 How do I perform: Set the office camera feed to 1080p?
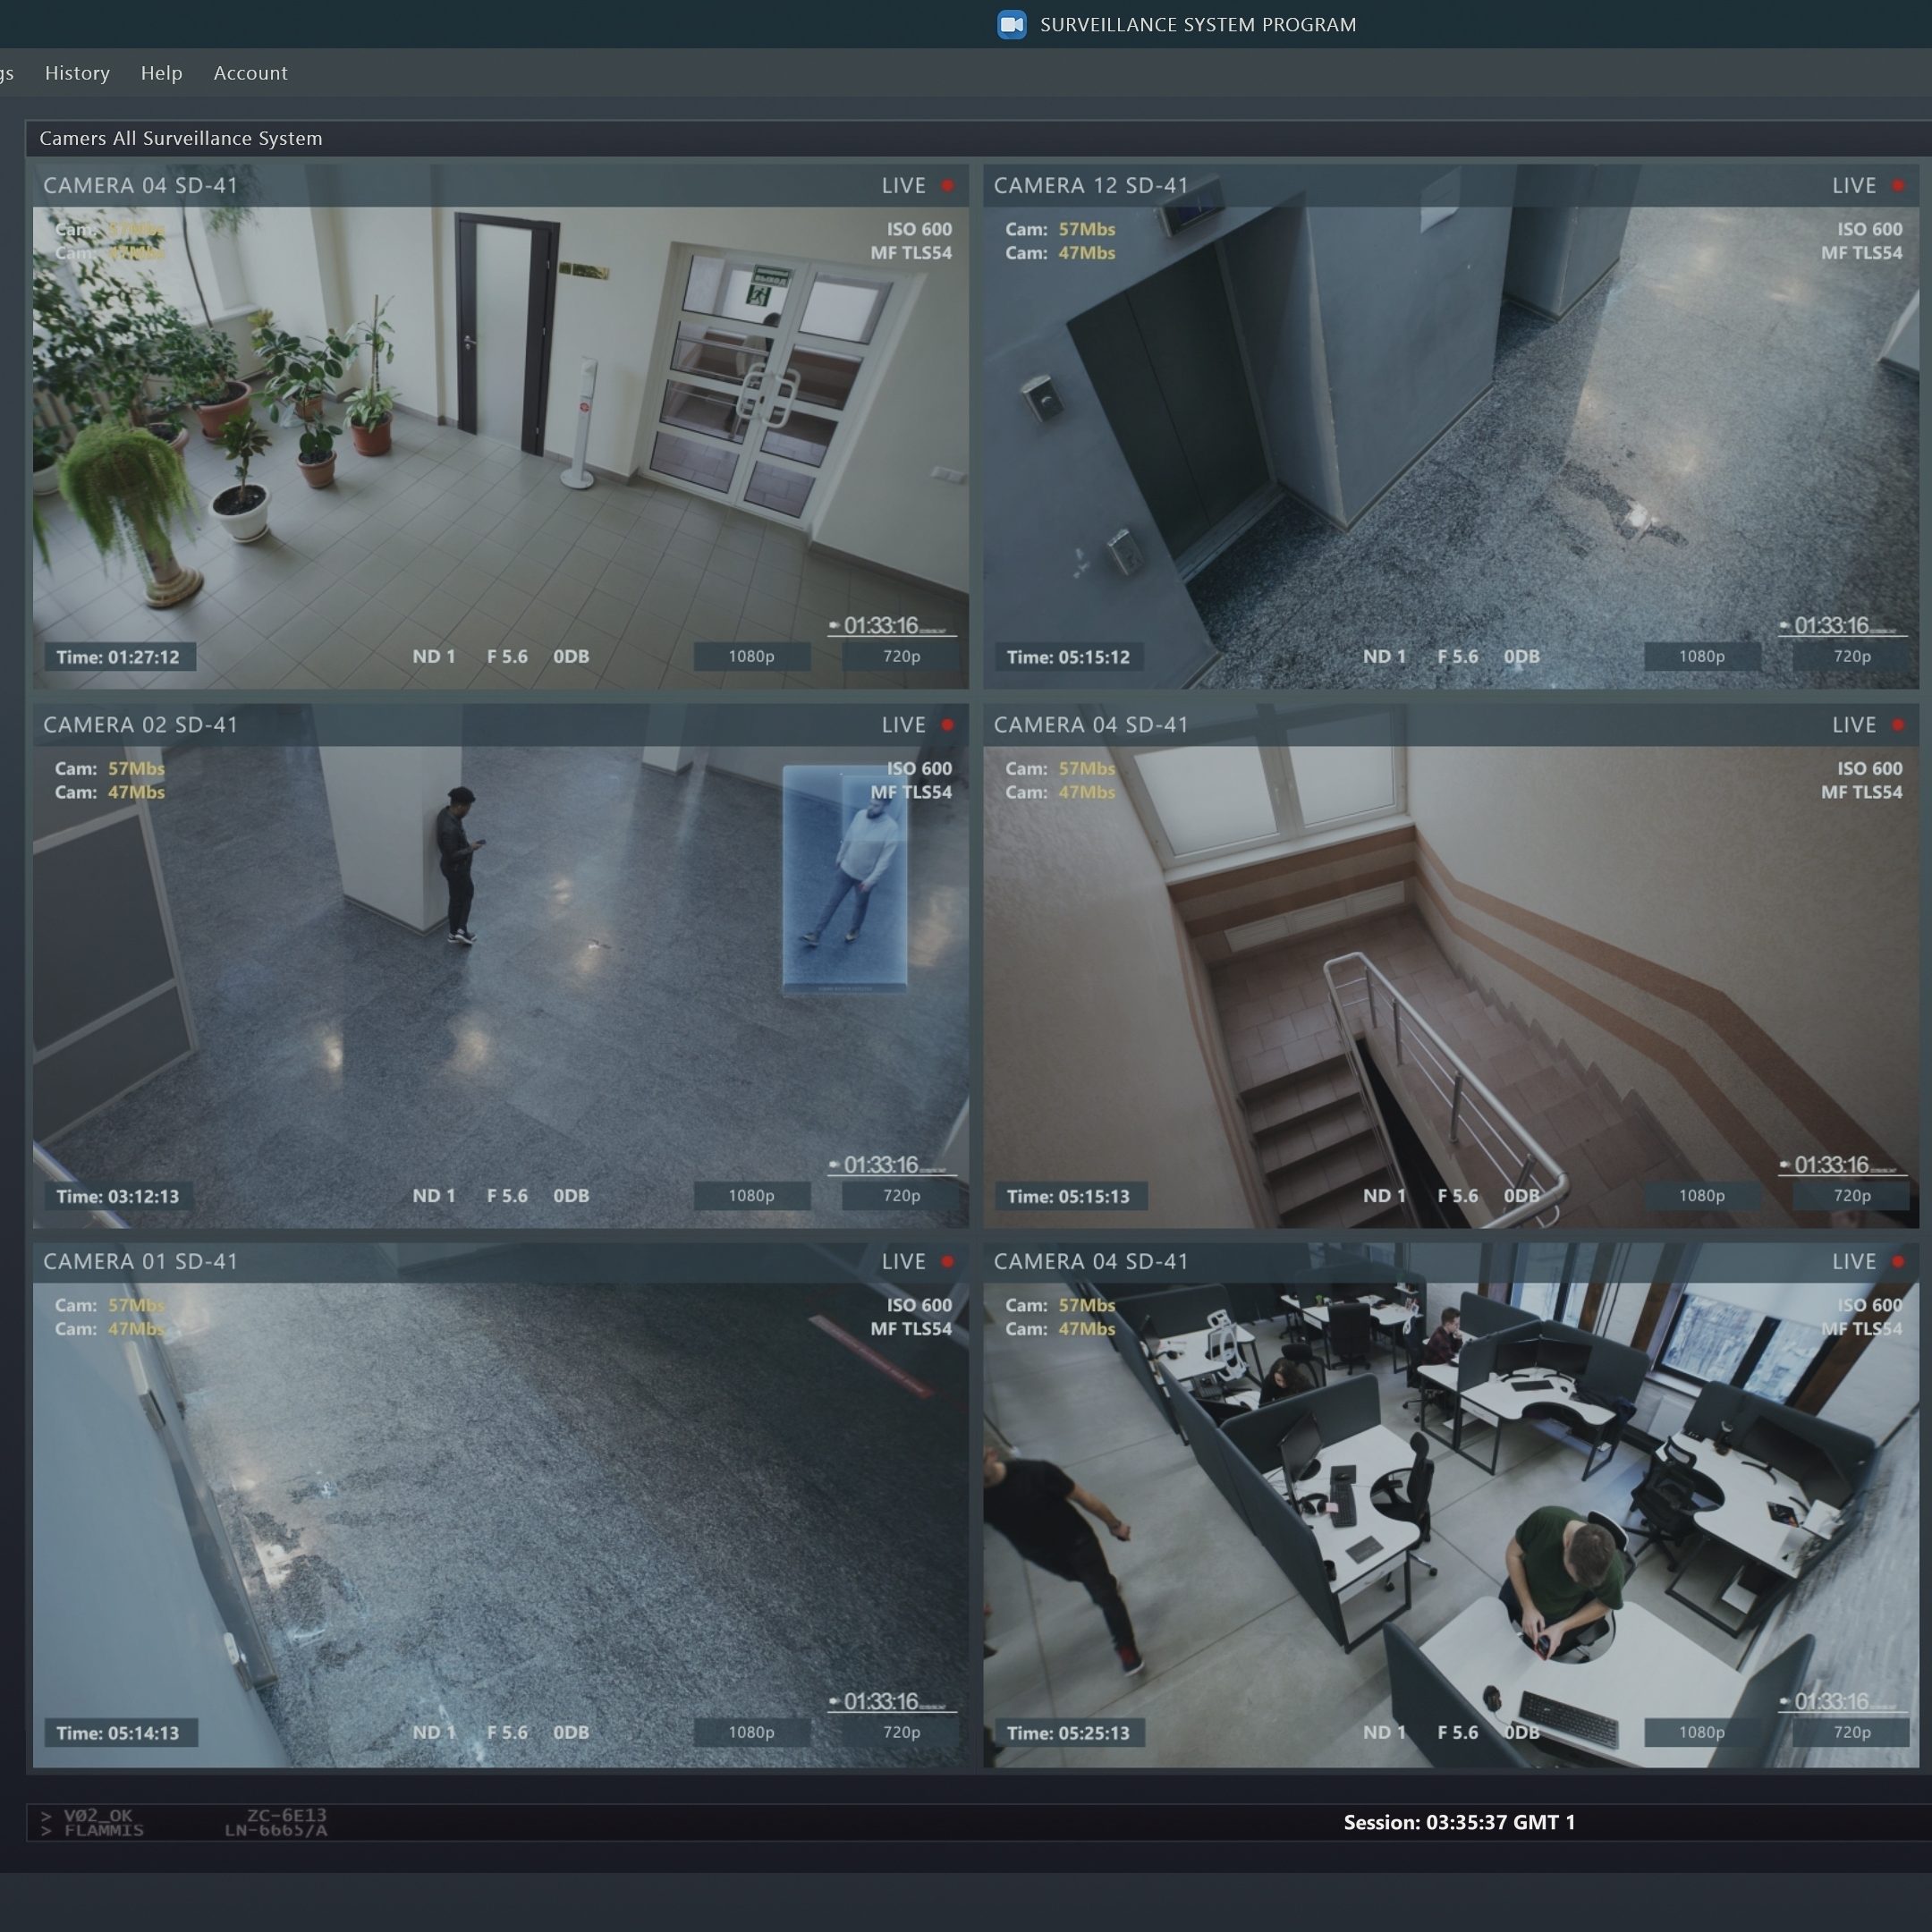(x=1701, y=1733)
